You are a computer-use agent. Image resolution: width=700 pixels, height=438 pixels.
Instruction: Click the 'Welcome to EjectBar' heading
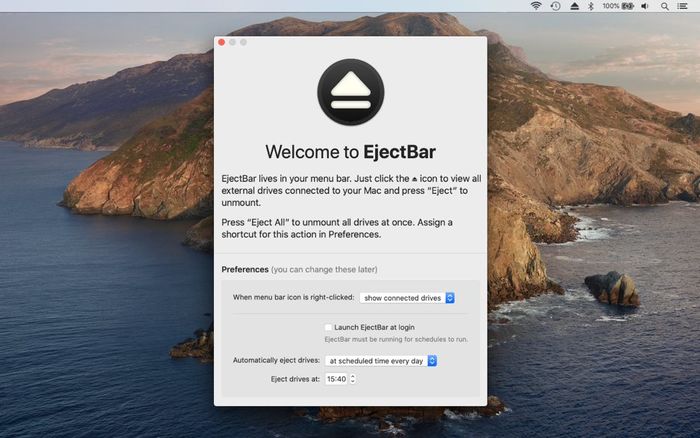click(350, 152)
